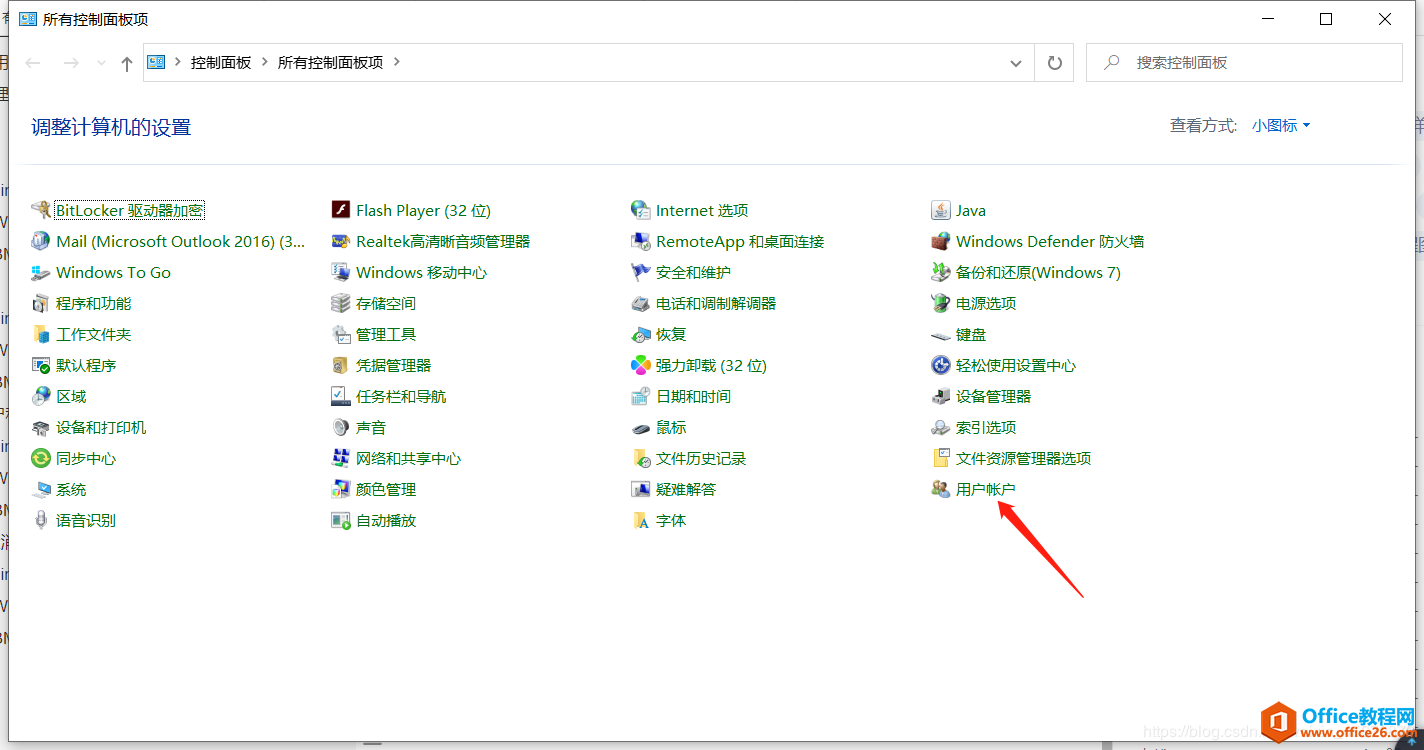
Task: Click the 日期和时间 icon
Action: coord(641,396)
